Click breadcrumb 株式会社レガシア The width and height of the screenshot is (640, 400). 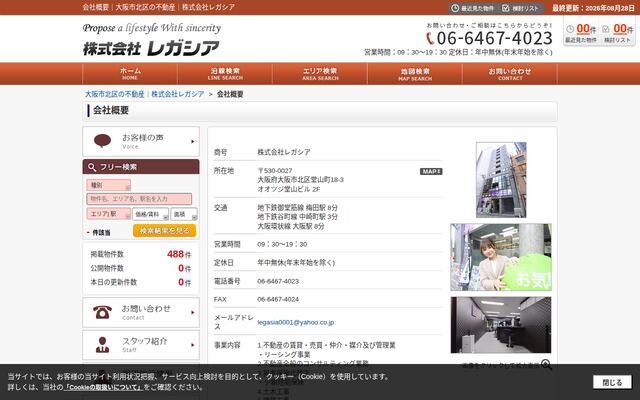tap(178, 94)
